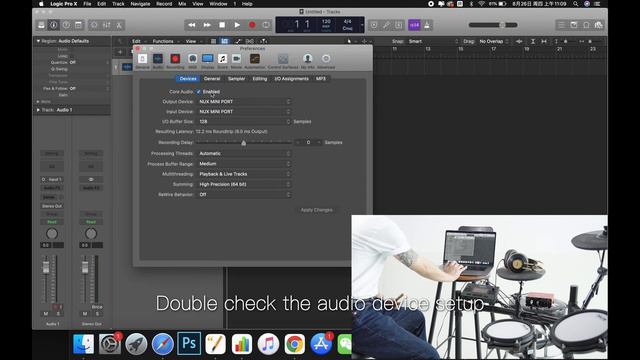The image size is (640, 360).
Task: Open the Recording preferences icon
Action: pos(175,61)
